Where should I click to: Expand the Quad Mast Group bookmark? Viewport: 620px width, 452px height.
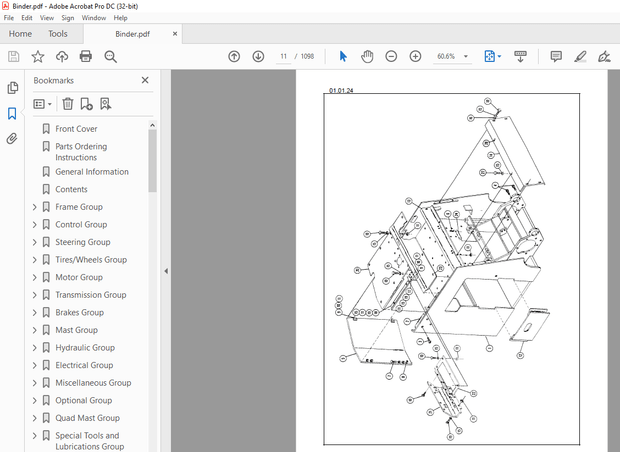(x=35, y=418)
